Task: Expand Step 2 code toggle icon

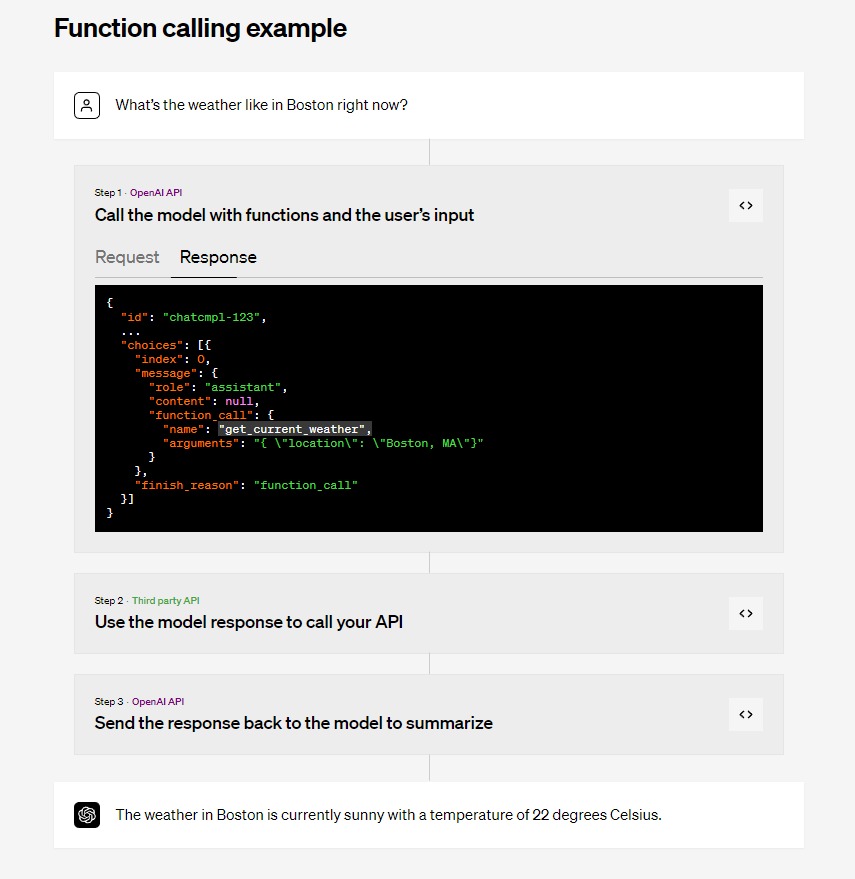Action: [745, 613]
